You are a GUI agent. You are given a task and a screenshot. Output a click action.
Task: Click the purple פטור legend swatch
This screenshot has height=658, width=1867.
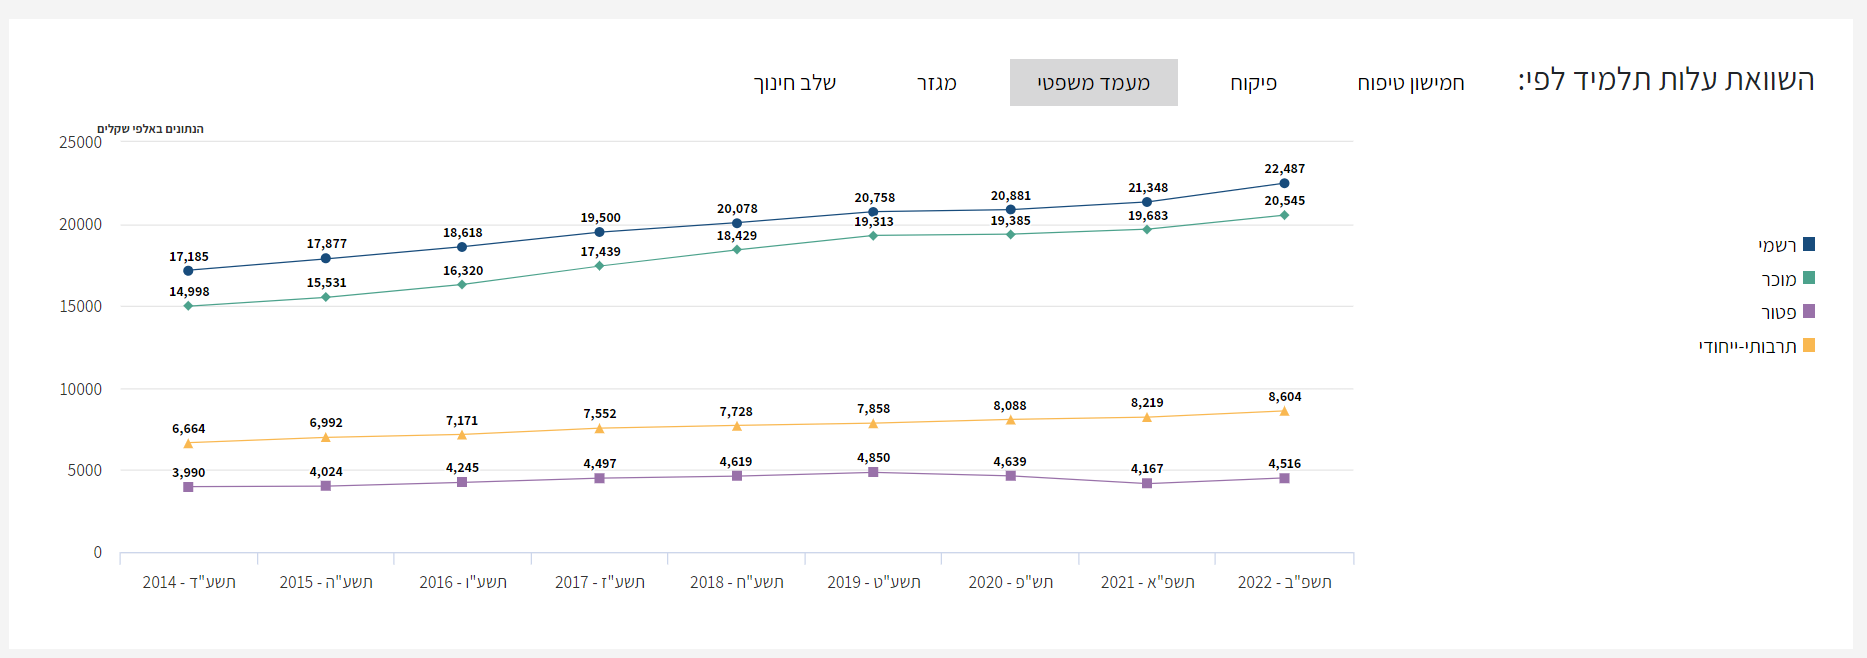pyautogui.click(x=1808, y=312)
